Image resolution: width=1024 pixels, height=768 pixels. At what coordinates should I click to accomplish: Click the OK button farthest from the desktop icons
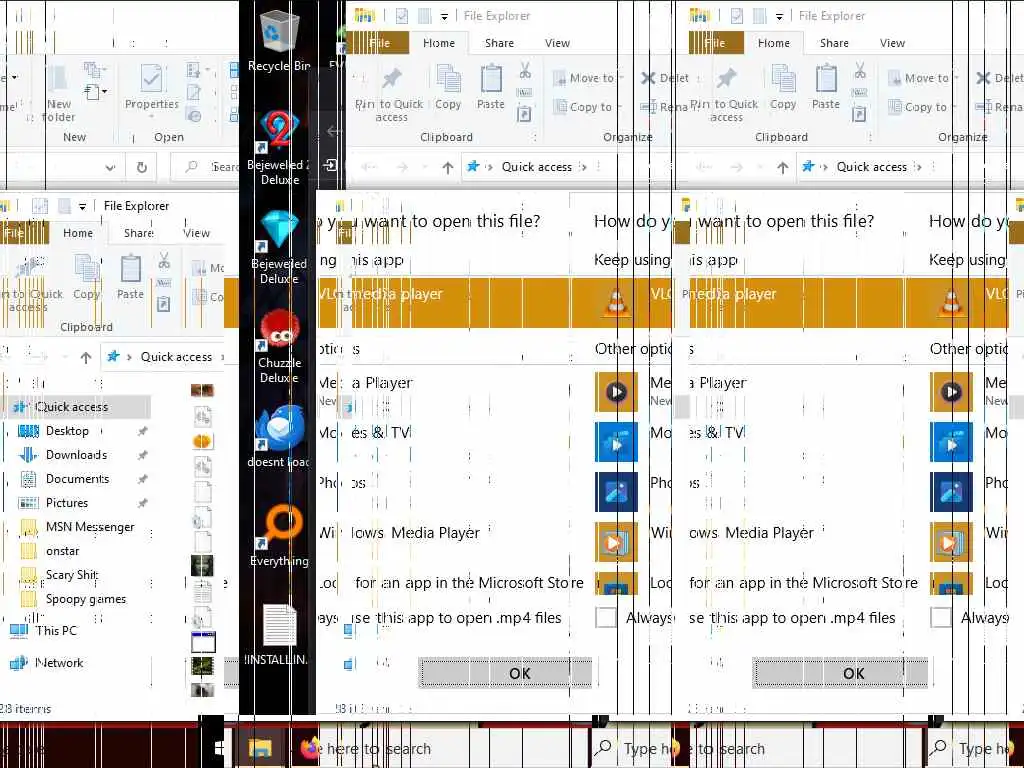[x=840, y=673]
